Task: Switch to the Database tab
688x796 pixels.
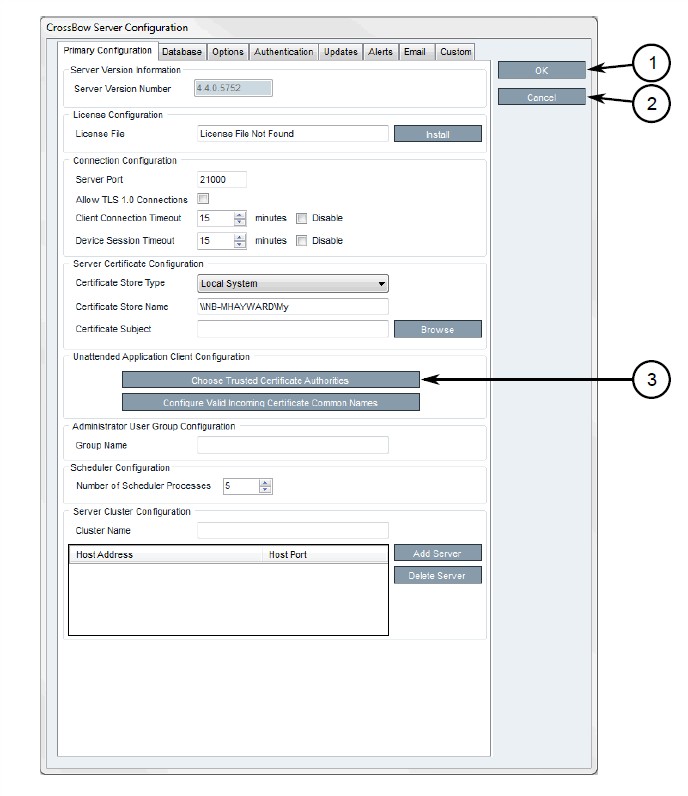Action: (182, 52)
